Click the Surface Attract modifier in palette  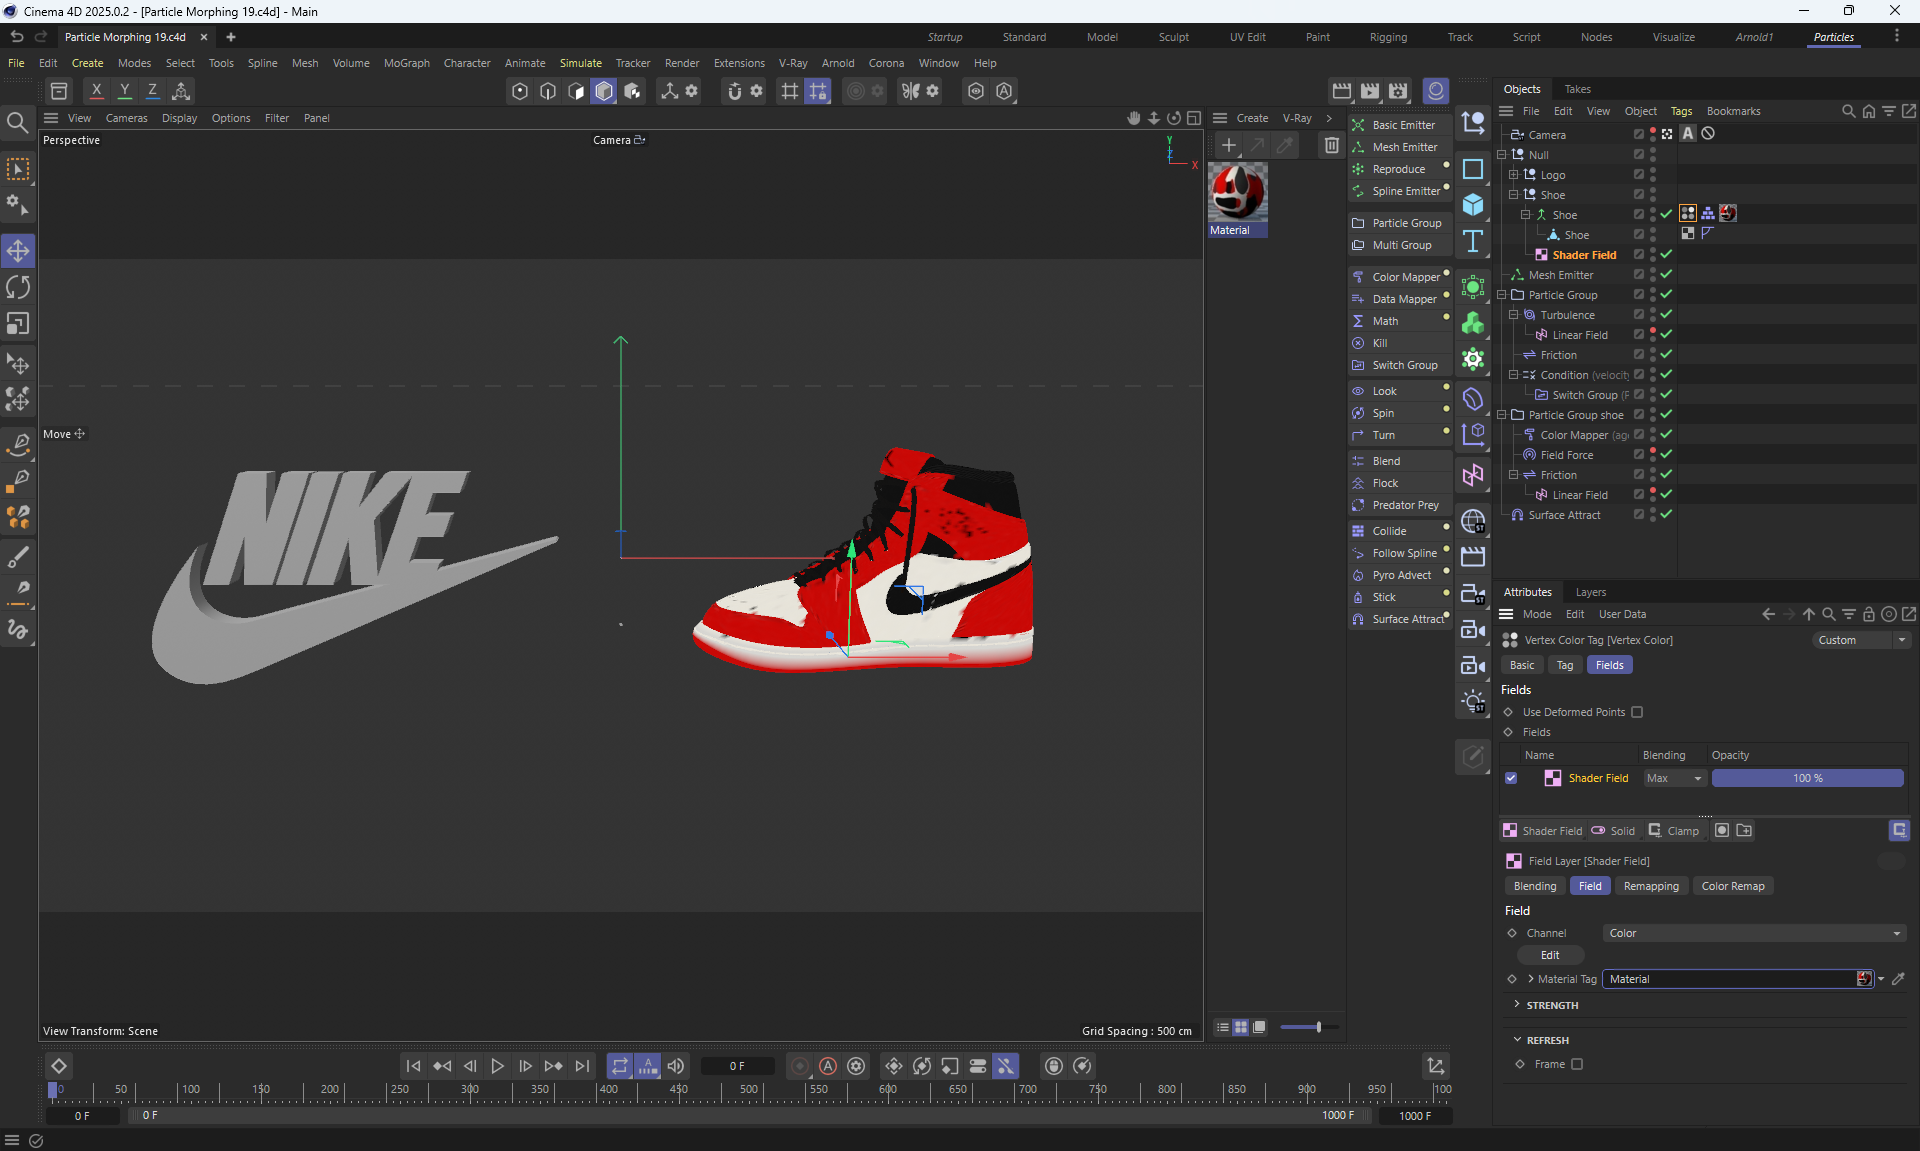(x=1407, y=619)
